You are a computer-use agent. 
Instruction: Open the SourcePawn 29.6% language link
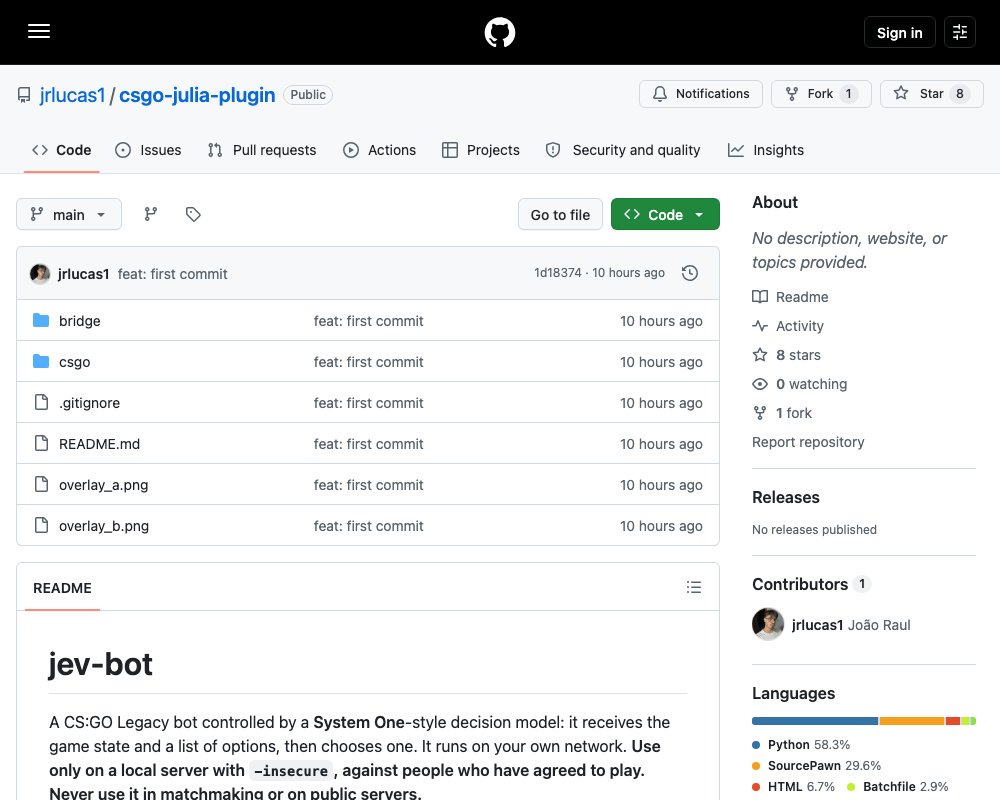pos(817,766)
